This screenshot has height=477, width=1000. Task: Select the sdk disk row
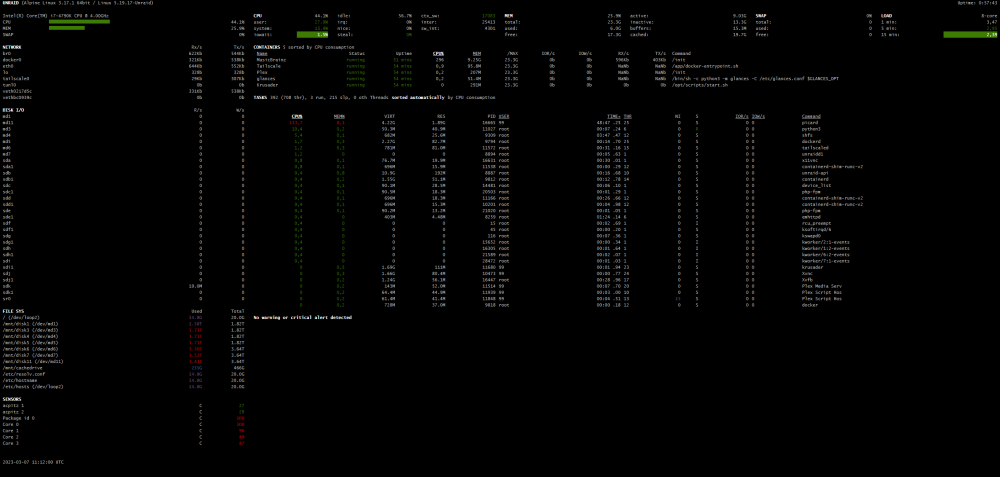tap(123, 286)
